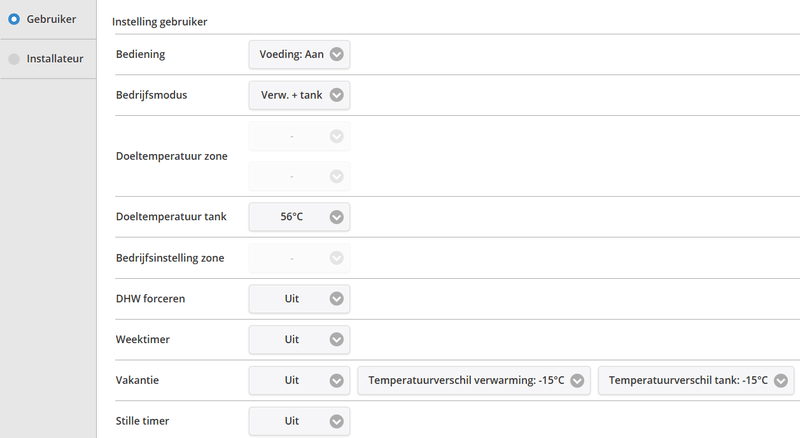Viewport: 800px width, 438px height.
Task: Click arrow icon on Stille timer selector
Action: pyautogui.click(x=337, y=421)
